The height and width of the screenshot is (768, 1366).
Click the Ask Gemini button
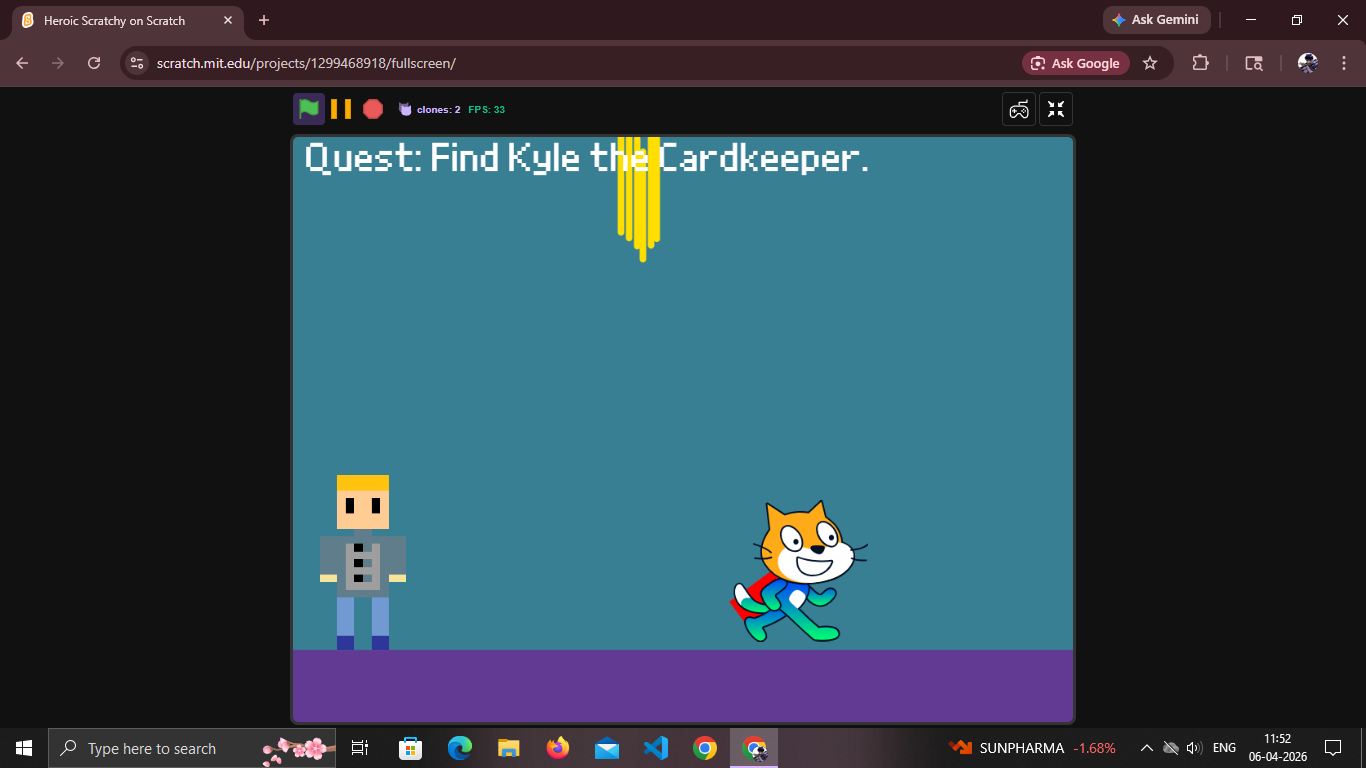pos(1157,20)
